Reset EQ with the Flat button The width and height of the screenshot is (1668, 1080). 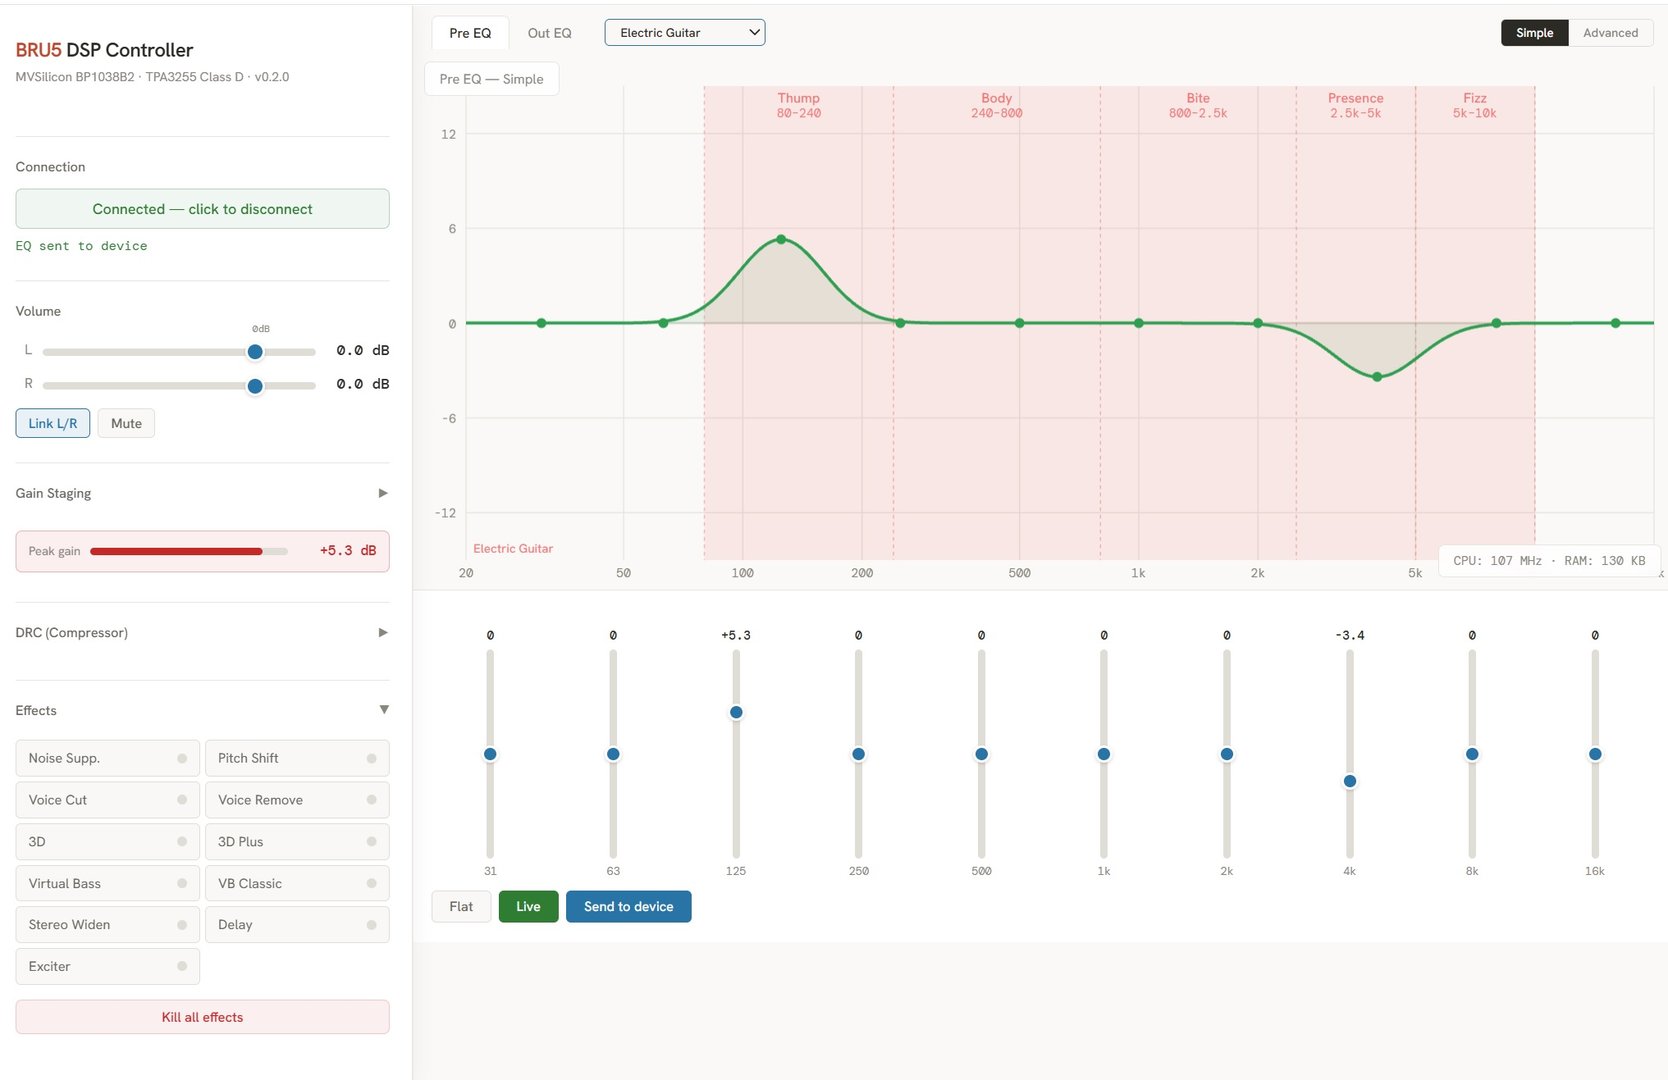(x=461, y=907)
